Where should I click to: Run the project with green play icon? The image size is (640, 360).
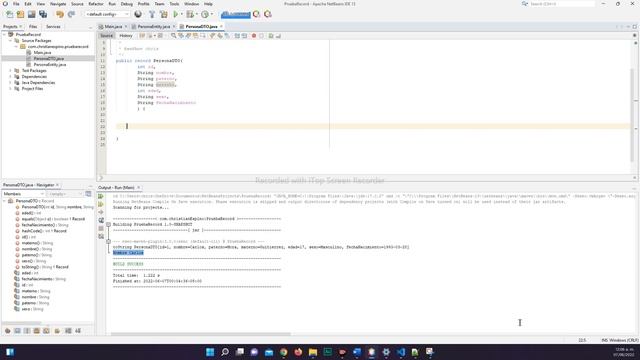[176, 14]
